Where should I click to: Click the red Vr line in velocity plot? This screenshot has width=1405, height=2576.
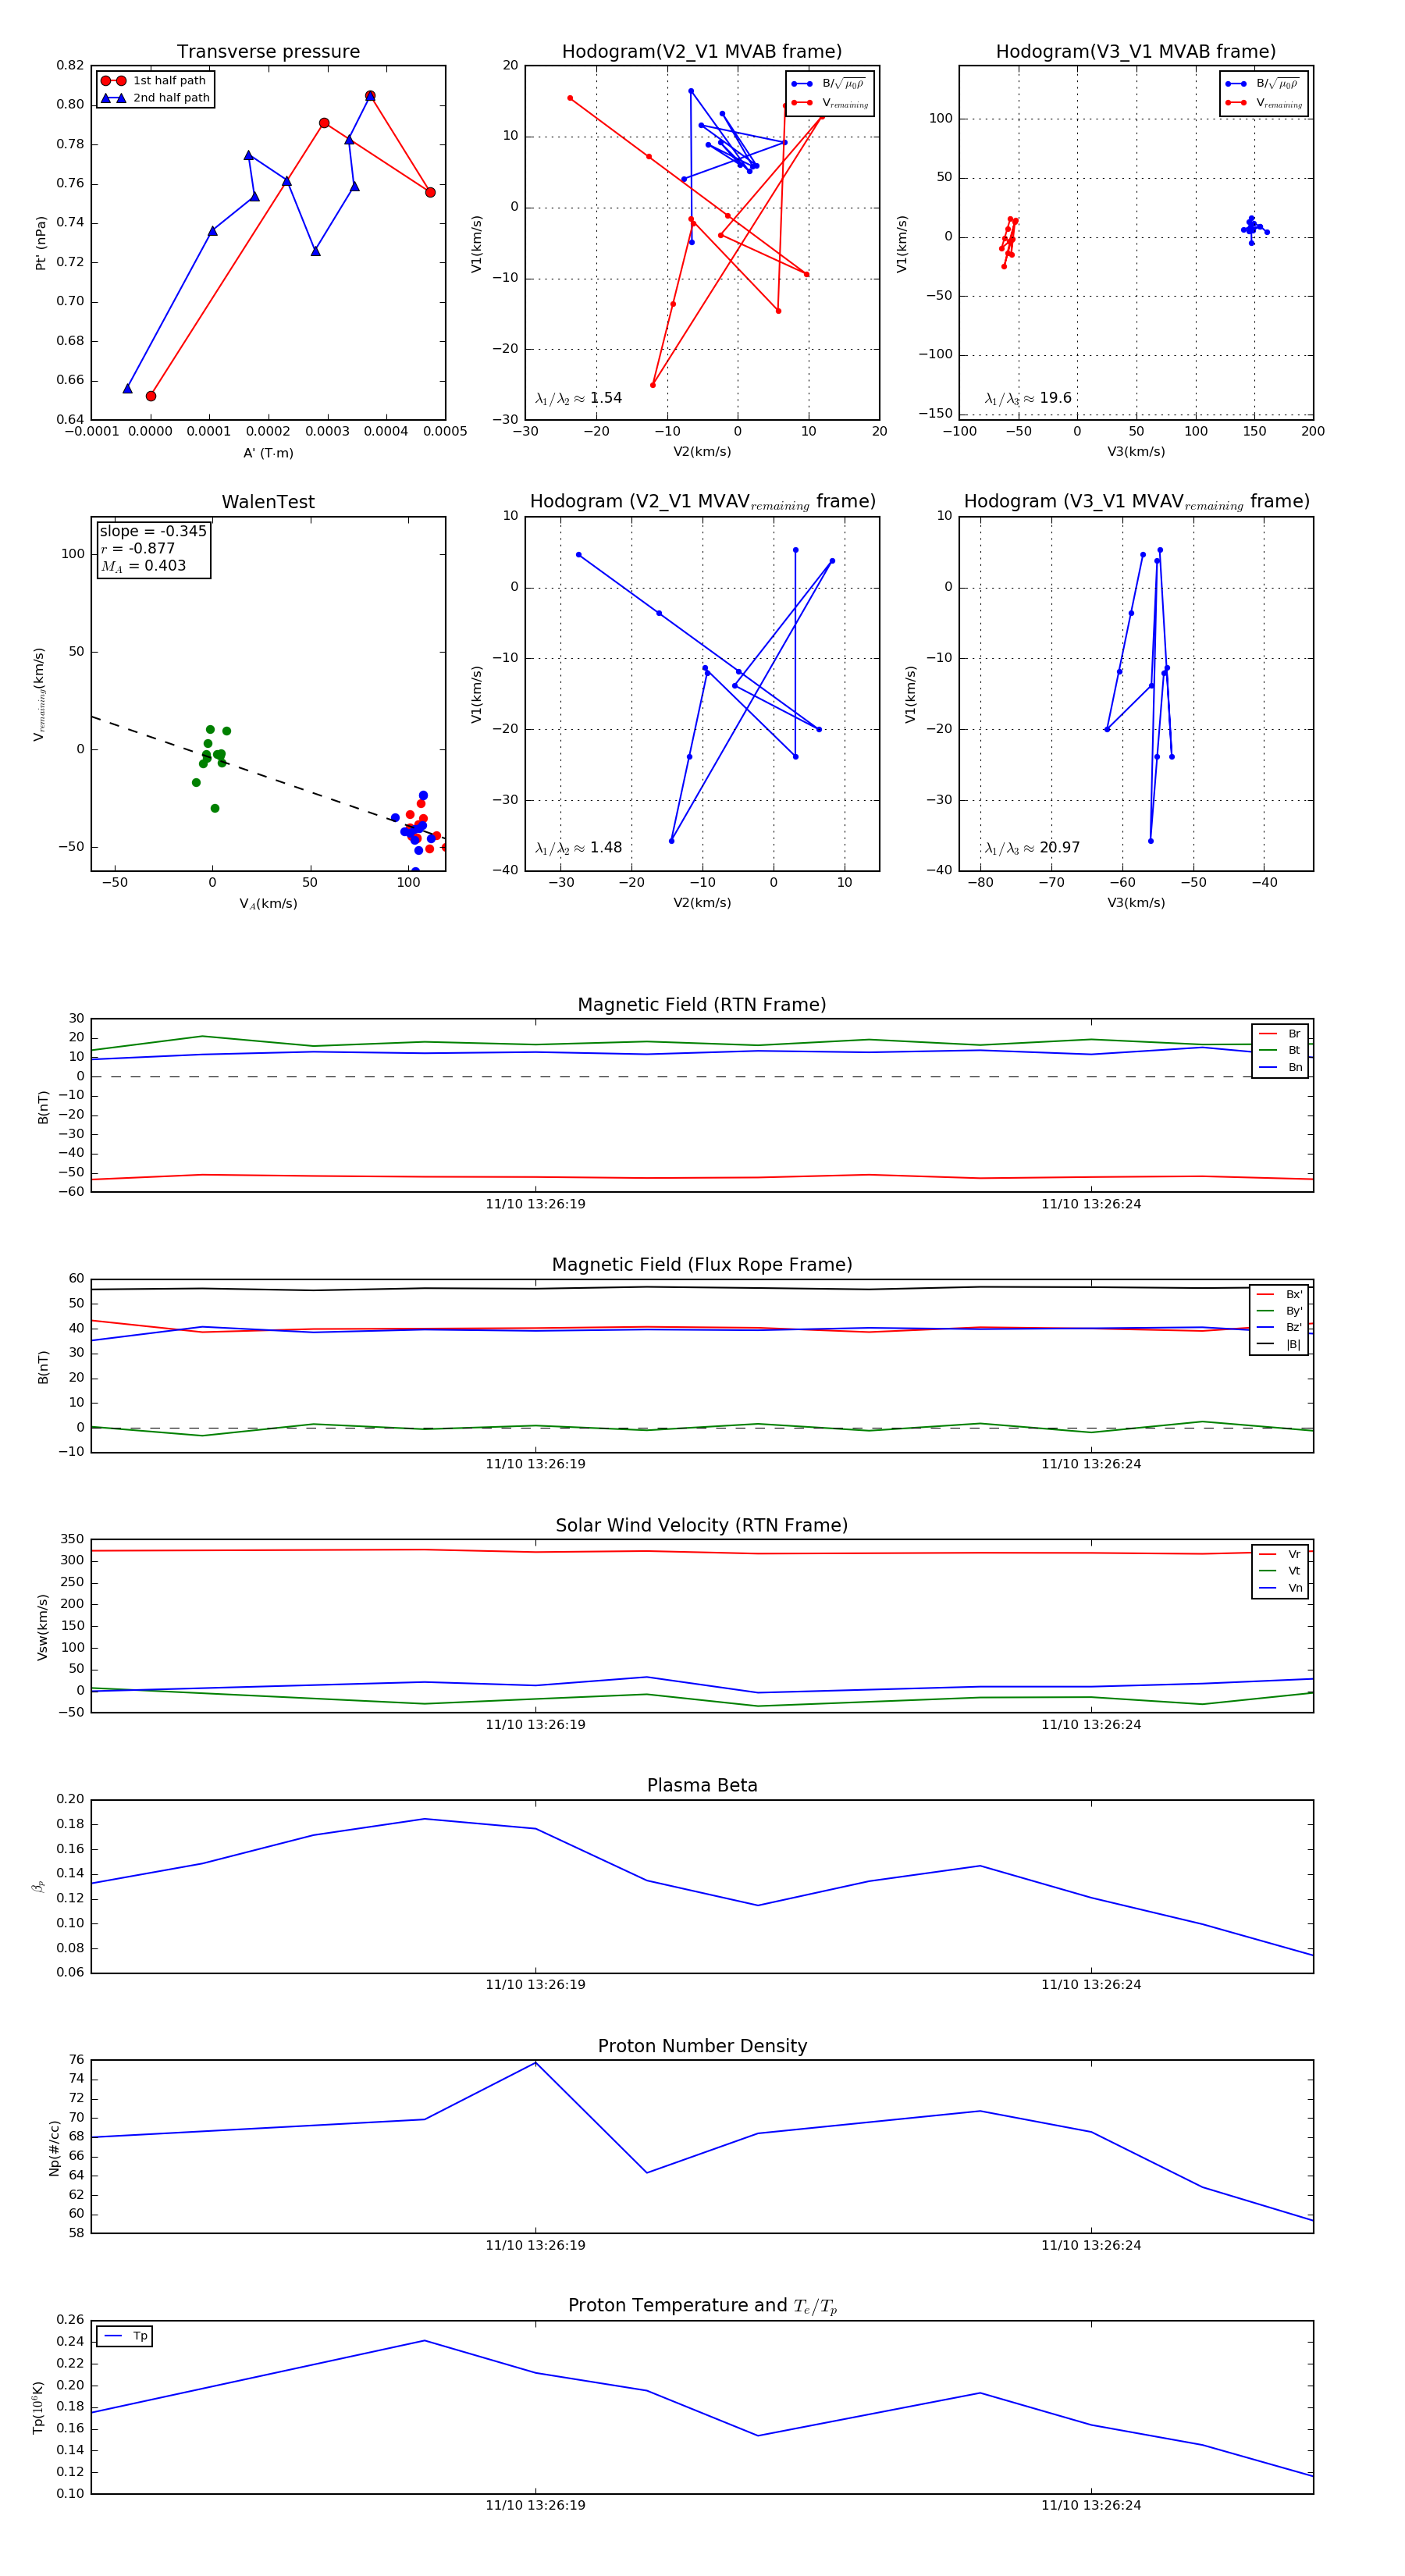point(702,1551)
